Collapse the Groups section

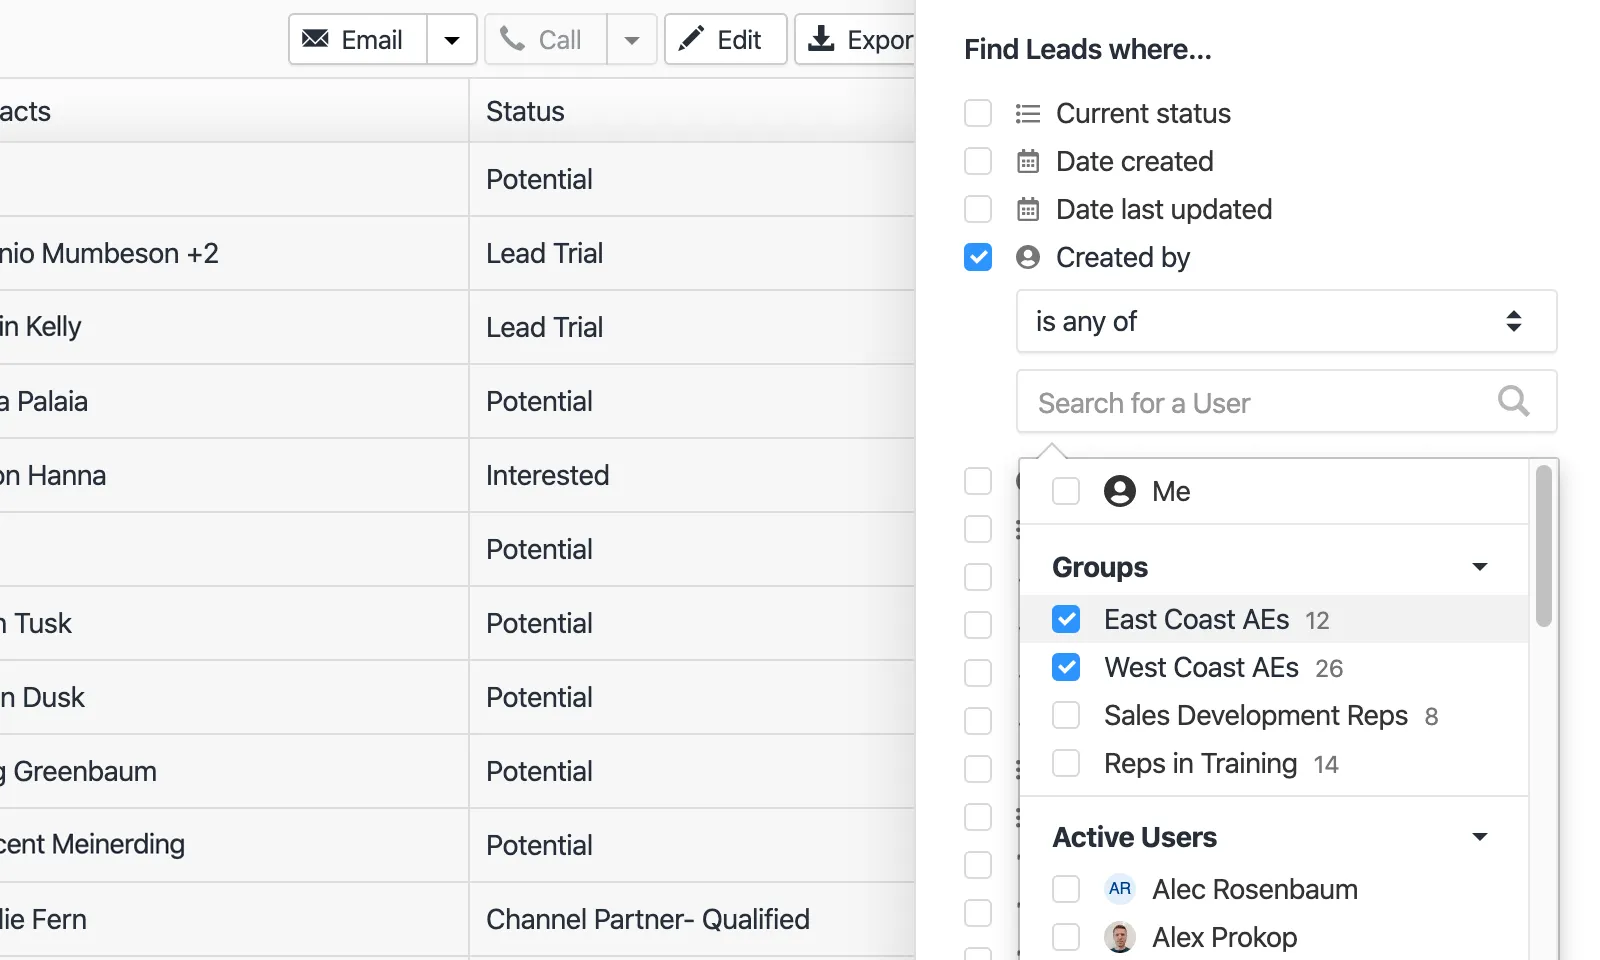pyautogui.click(x=1480, y=566)
